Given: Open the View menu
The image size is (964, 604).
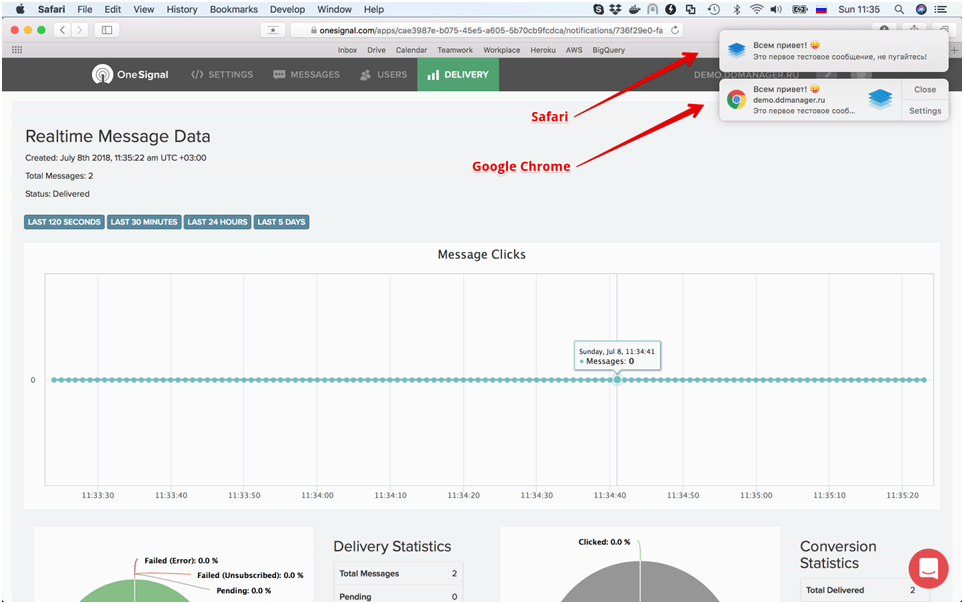Looking at the screenshot, I should pyautogui.click(x=144, y=9).
